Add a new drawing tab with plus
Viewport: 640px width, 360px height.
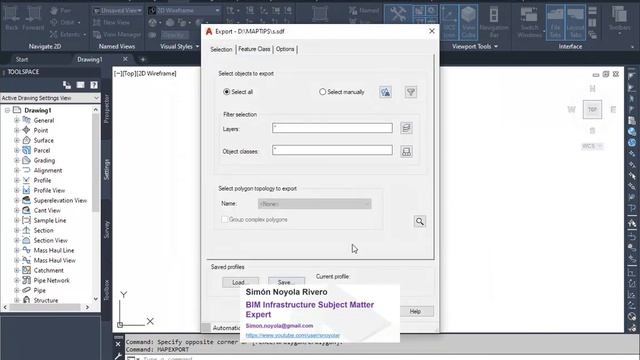point(143,60)
